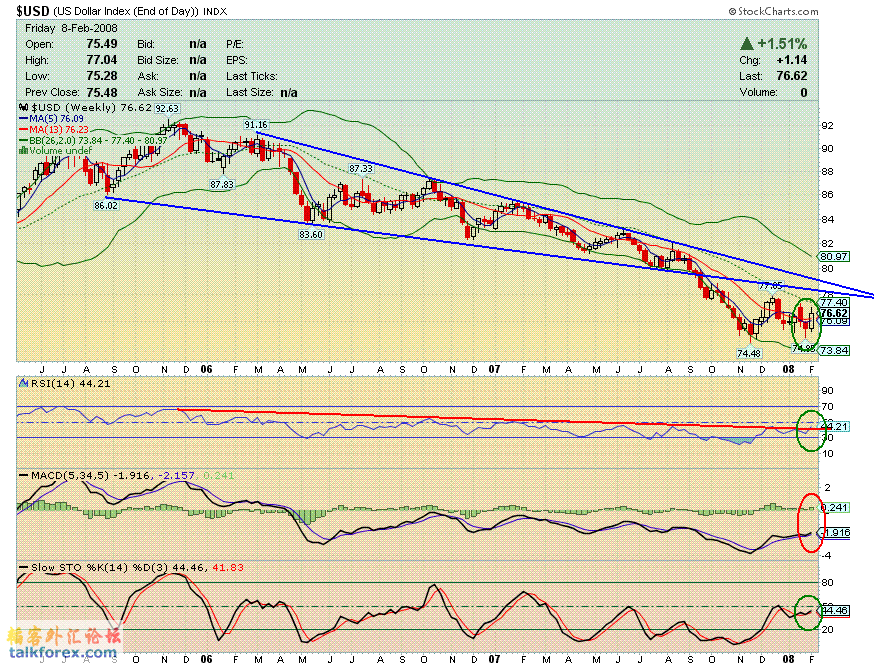Click the RSI line icon in the indicator header
The image size is (874, 668).
click(x=23, y=383)
